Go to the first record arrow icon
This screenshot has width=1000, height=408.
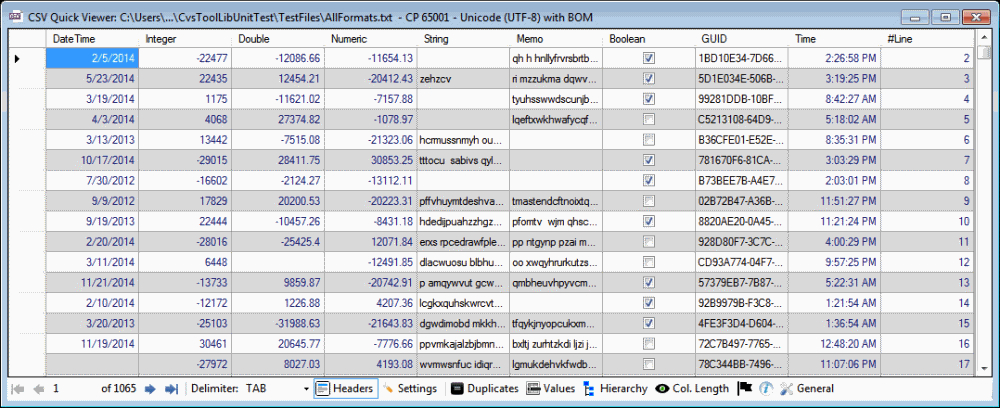[17, 389]
